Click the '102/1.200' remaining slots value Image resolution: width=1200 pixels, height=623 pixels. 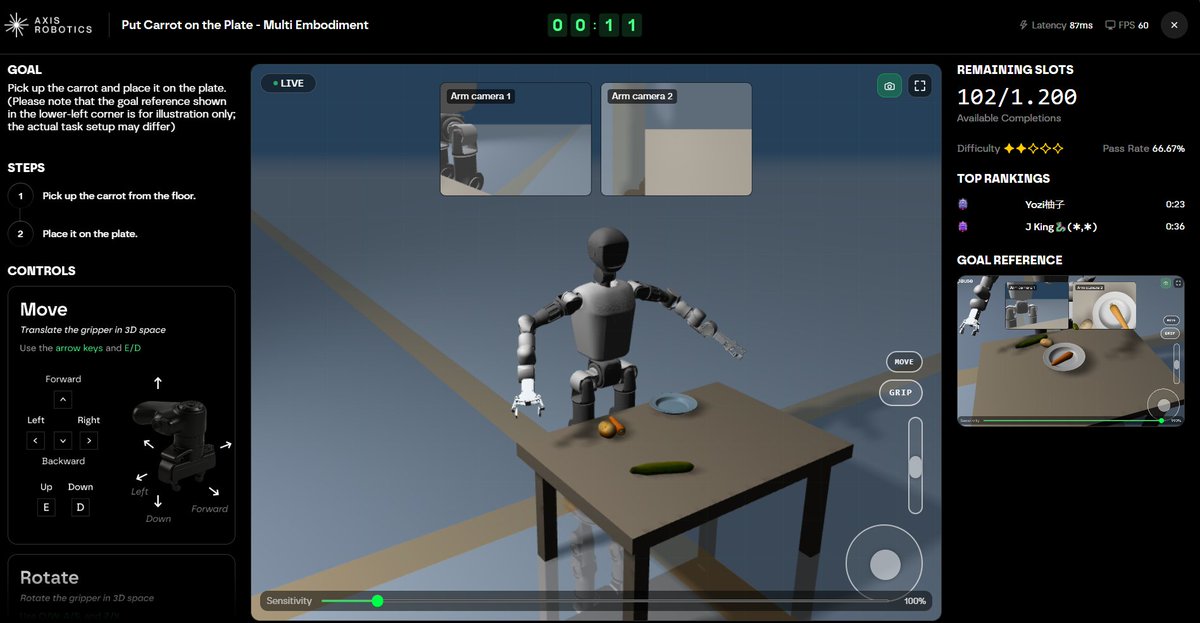click(1017, 97)
